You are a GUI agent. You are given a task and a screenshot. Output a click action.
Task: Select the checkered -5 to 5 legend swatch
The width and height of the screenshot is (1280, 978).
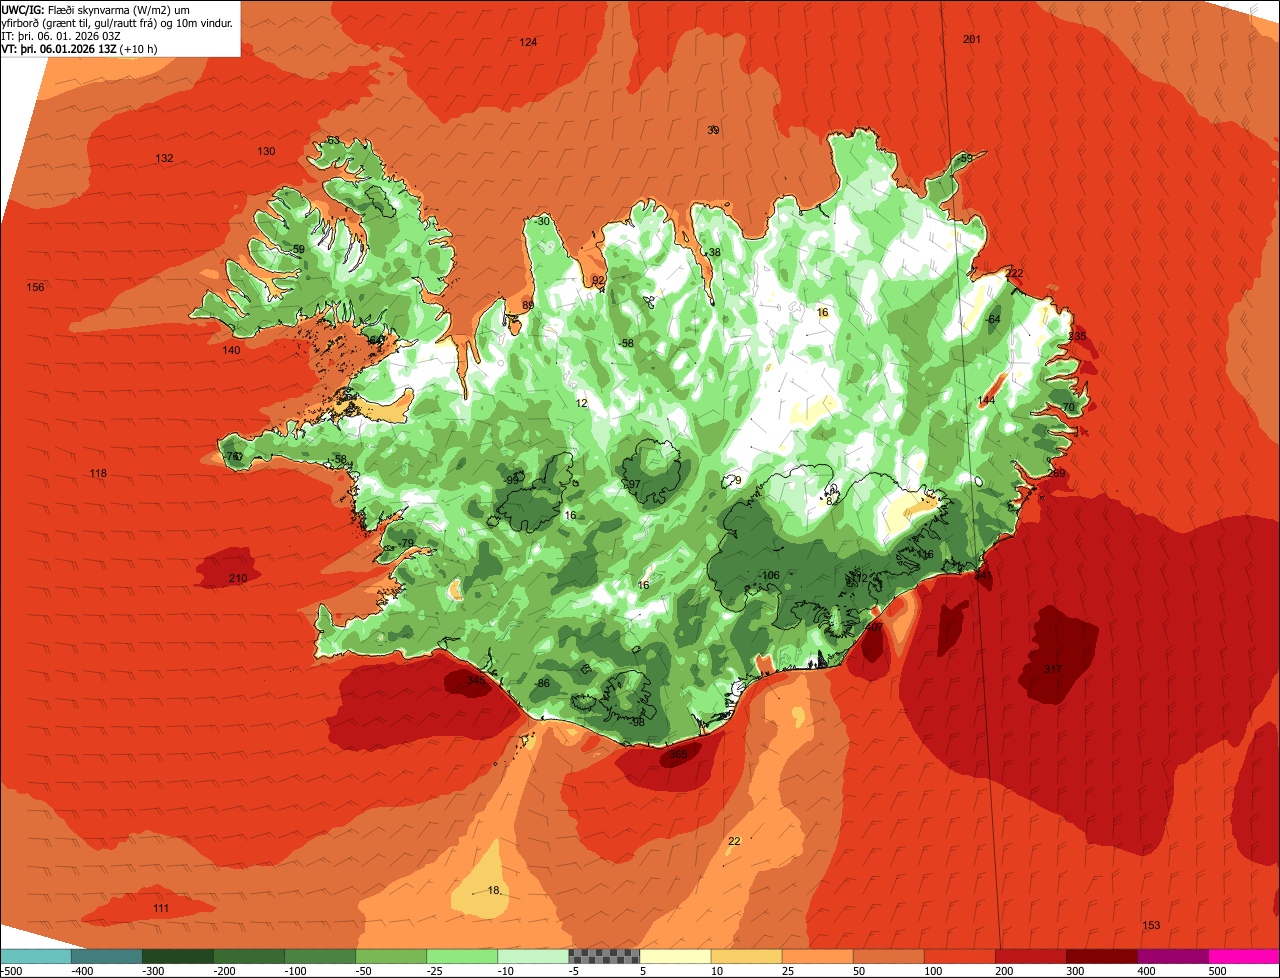coord(605,956)
